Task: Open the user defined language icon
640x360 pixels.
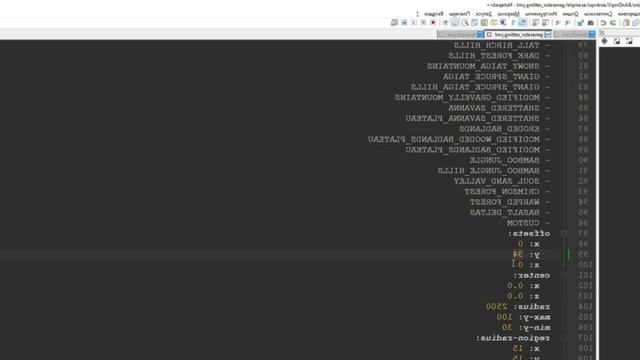Action: click(494, 23)
